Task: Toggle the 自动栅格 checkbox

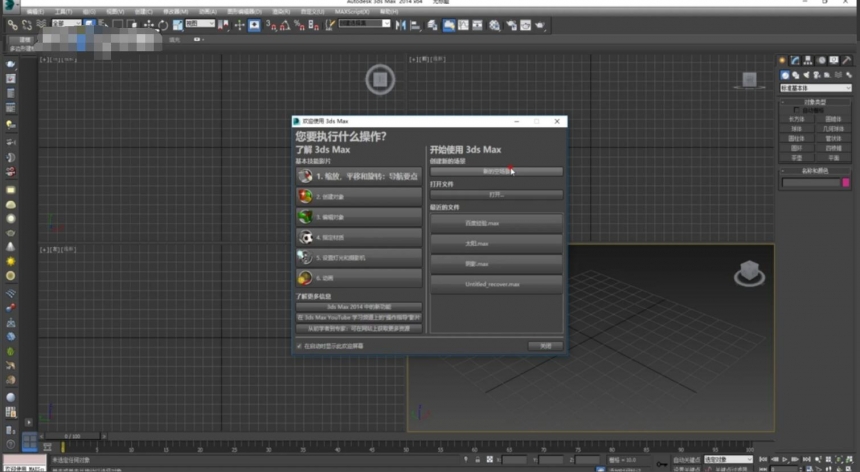Action: coord(796,110)
